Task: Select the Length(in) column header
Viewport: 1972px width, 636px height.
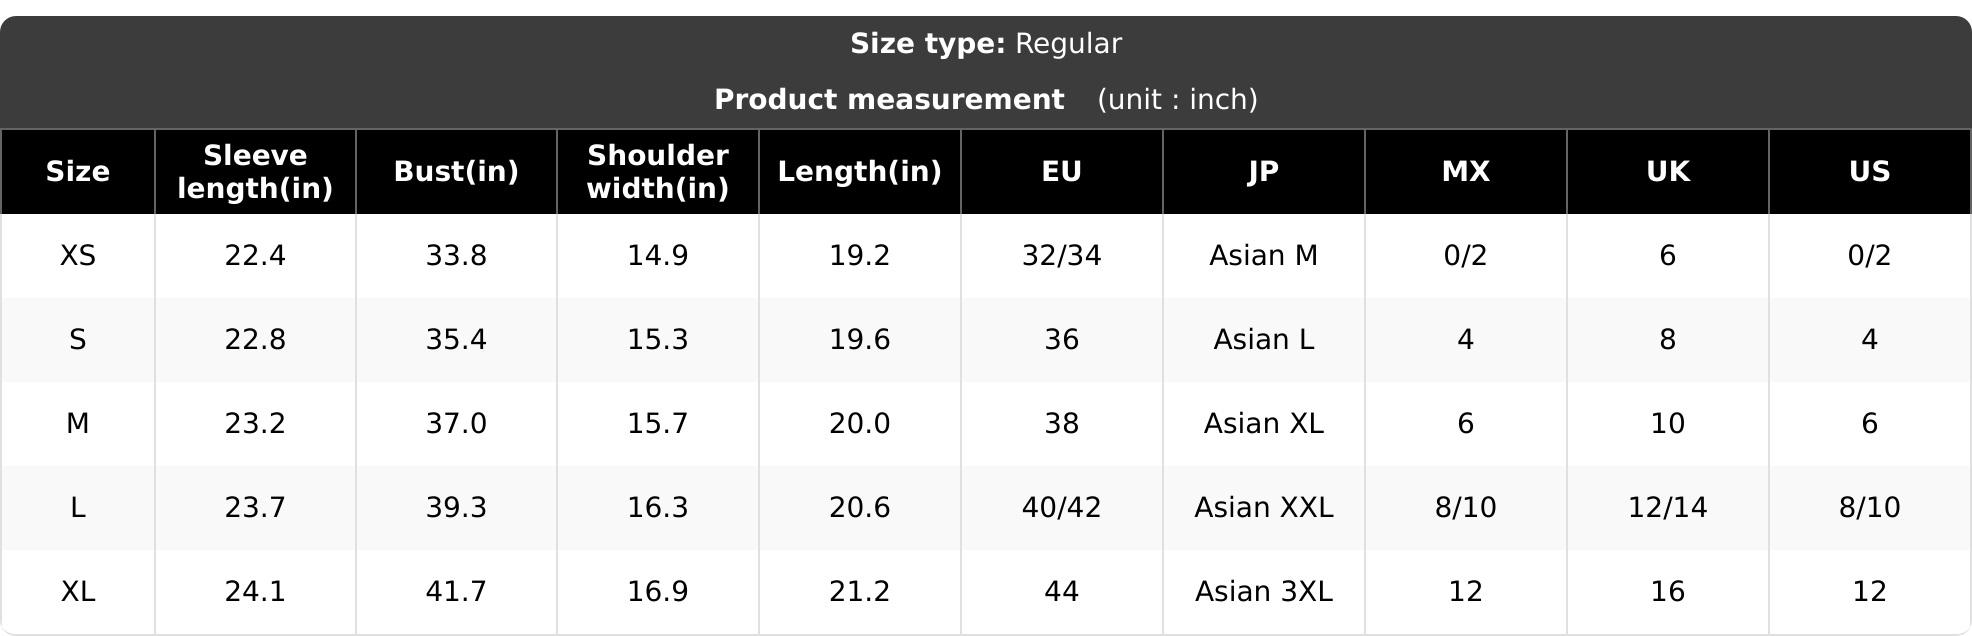Action: coord(860,172)
